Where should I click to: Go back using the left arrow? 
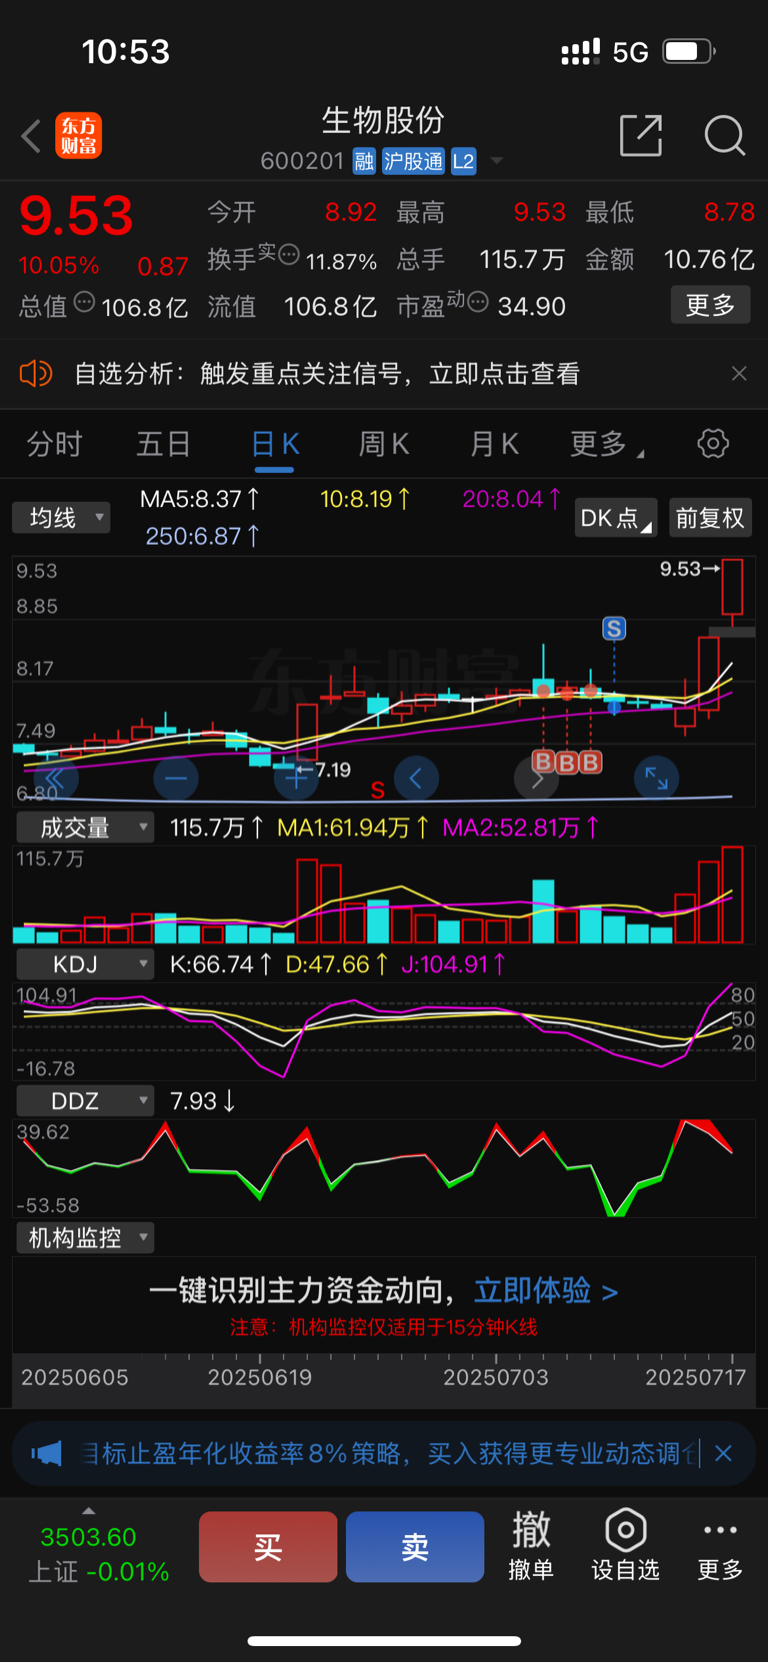pos(31,136)
